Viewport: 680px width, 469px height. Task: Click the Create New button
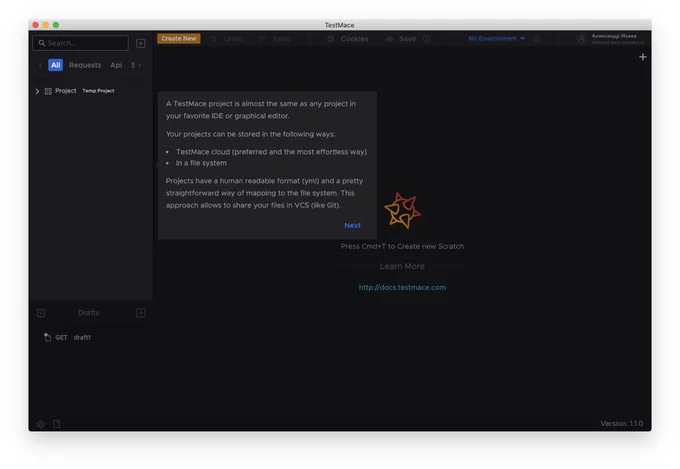[x=179, y=39]
